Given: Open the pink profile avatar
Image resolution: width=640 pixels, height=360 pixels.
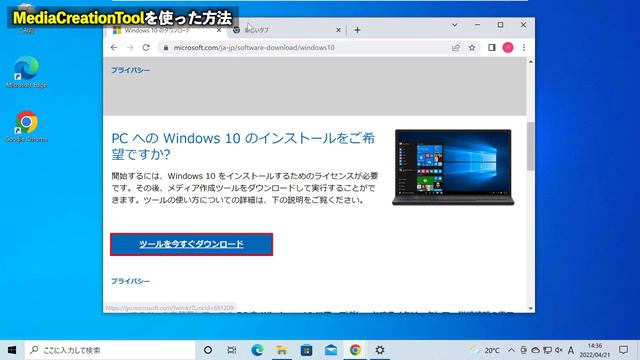Looking at the screenshot, I should pos(508,48).
